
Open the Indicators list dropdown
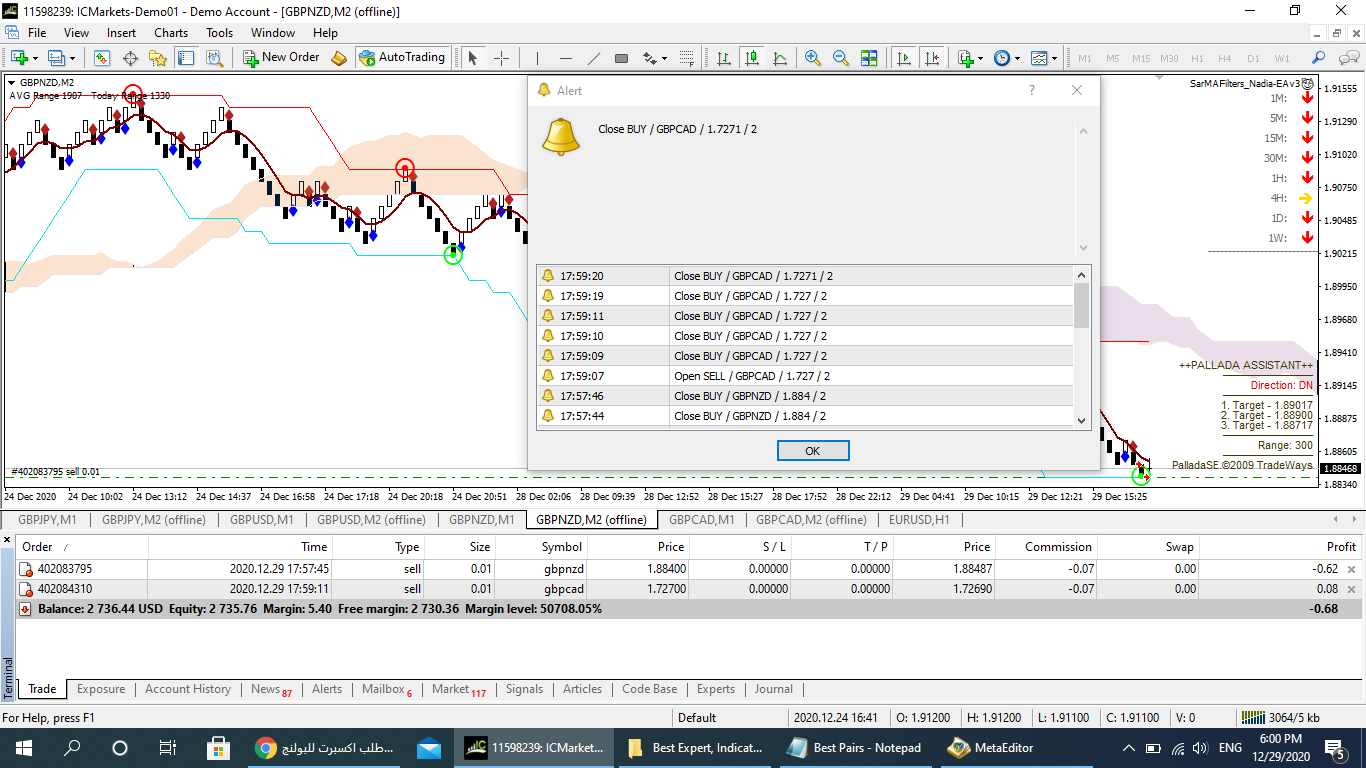[968, 58]
